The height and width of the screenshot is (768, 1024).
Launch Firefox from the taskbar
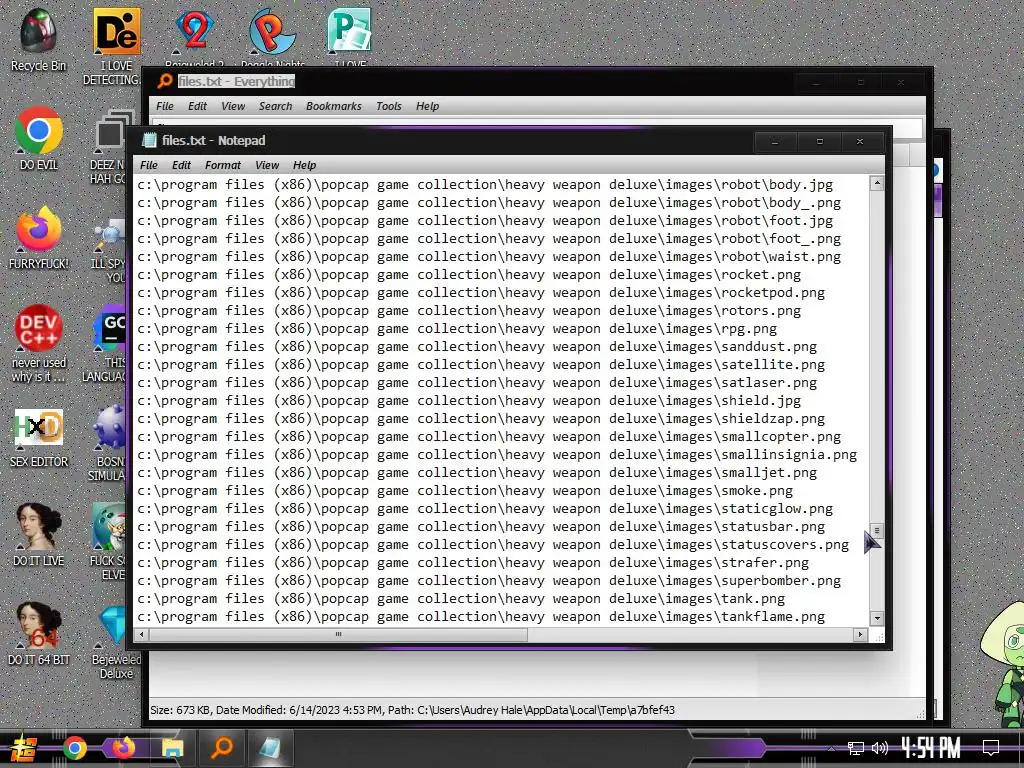123,748
